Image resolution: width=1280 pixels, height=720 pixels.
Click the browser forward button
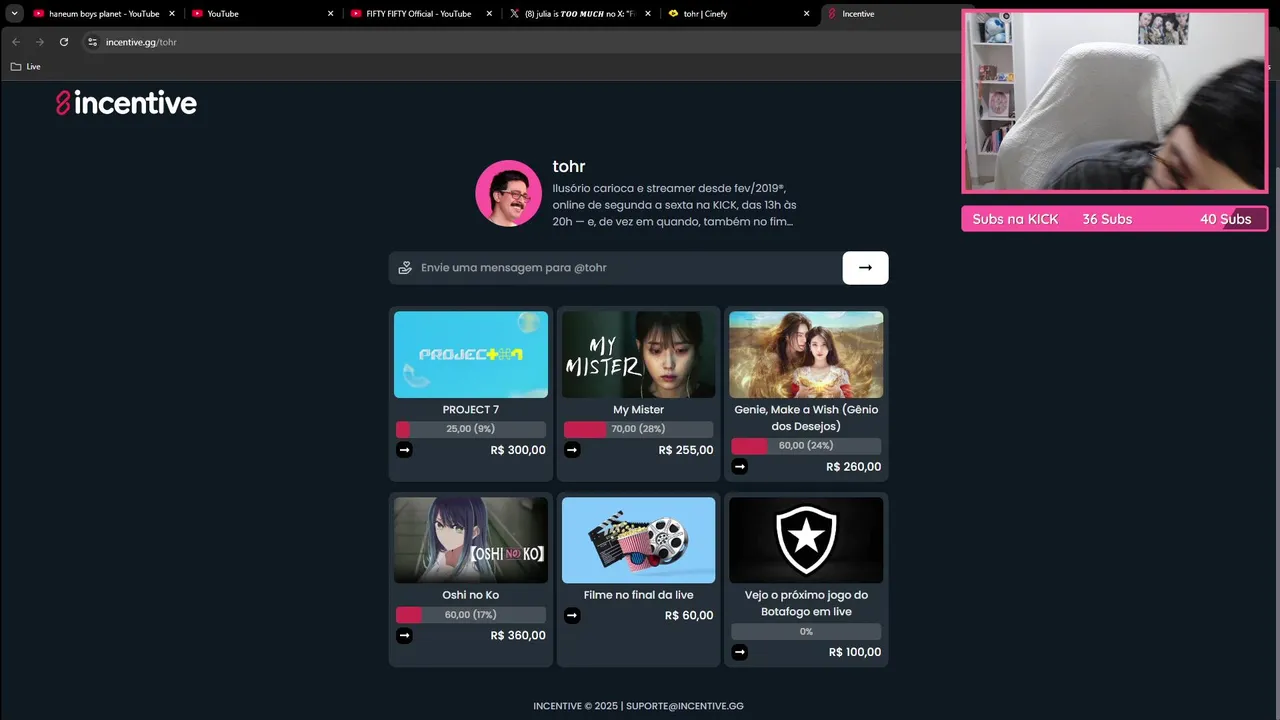click(40, 42)
